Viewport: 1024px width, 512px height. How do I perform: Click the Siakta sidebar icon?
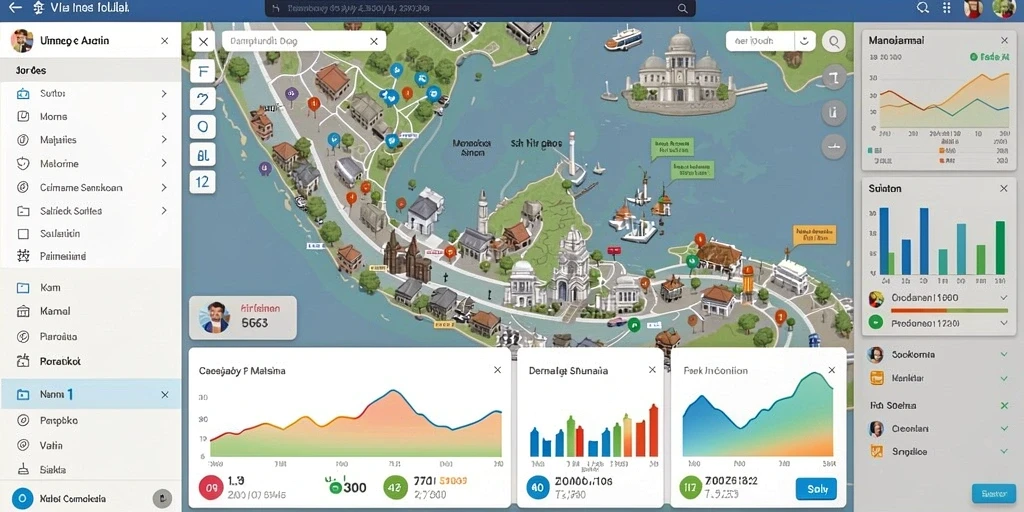(x=23, y=469)
